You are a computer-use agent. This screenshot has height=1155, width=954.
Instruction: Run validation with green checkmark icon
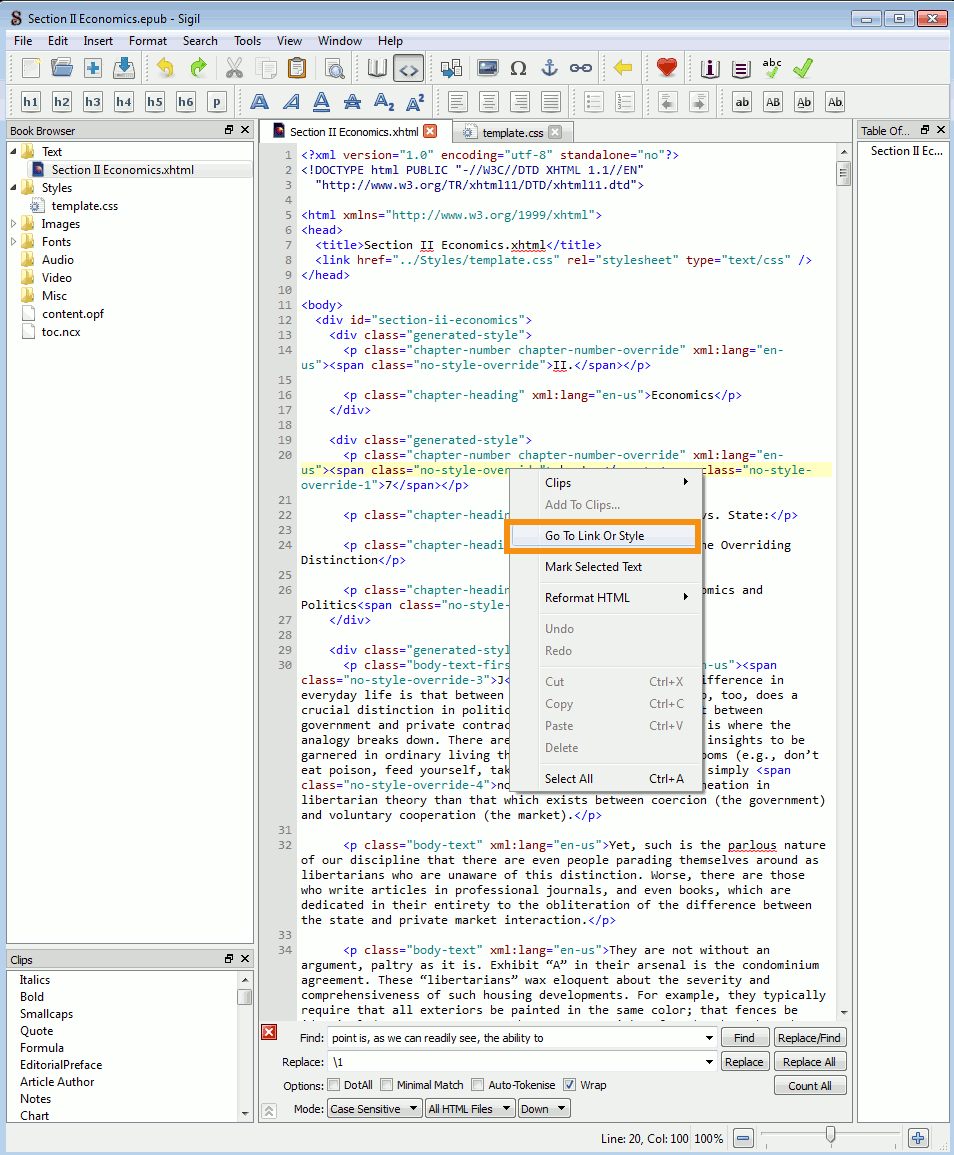802,68
